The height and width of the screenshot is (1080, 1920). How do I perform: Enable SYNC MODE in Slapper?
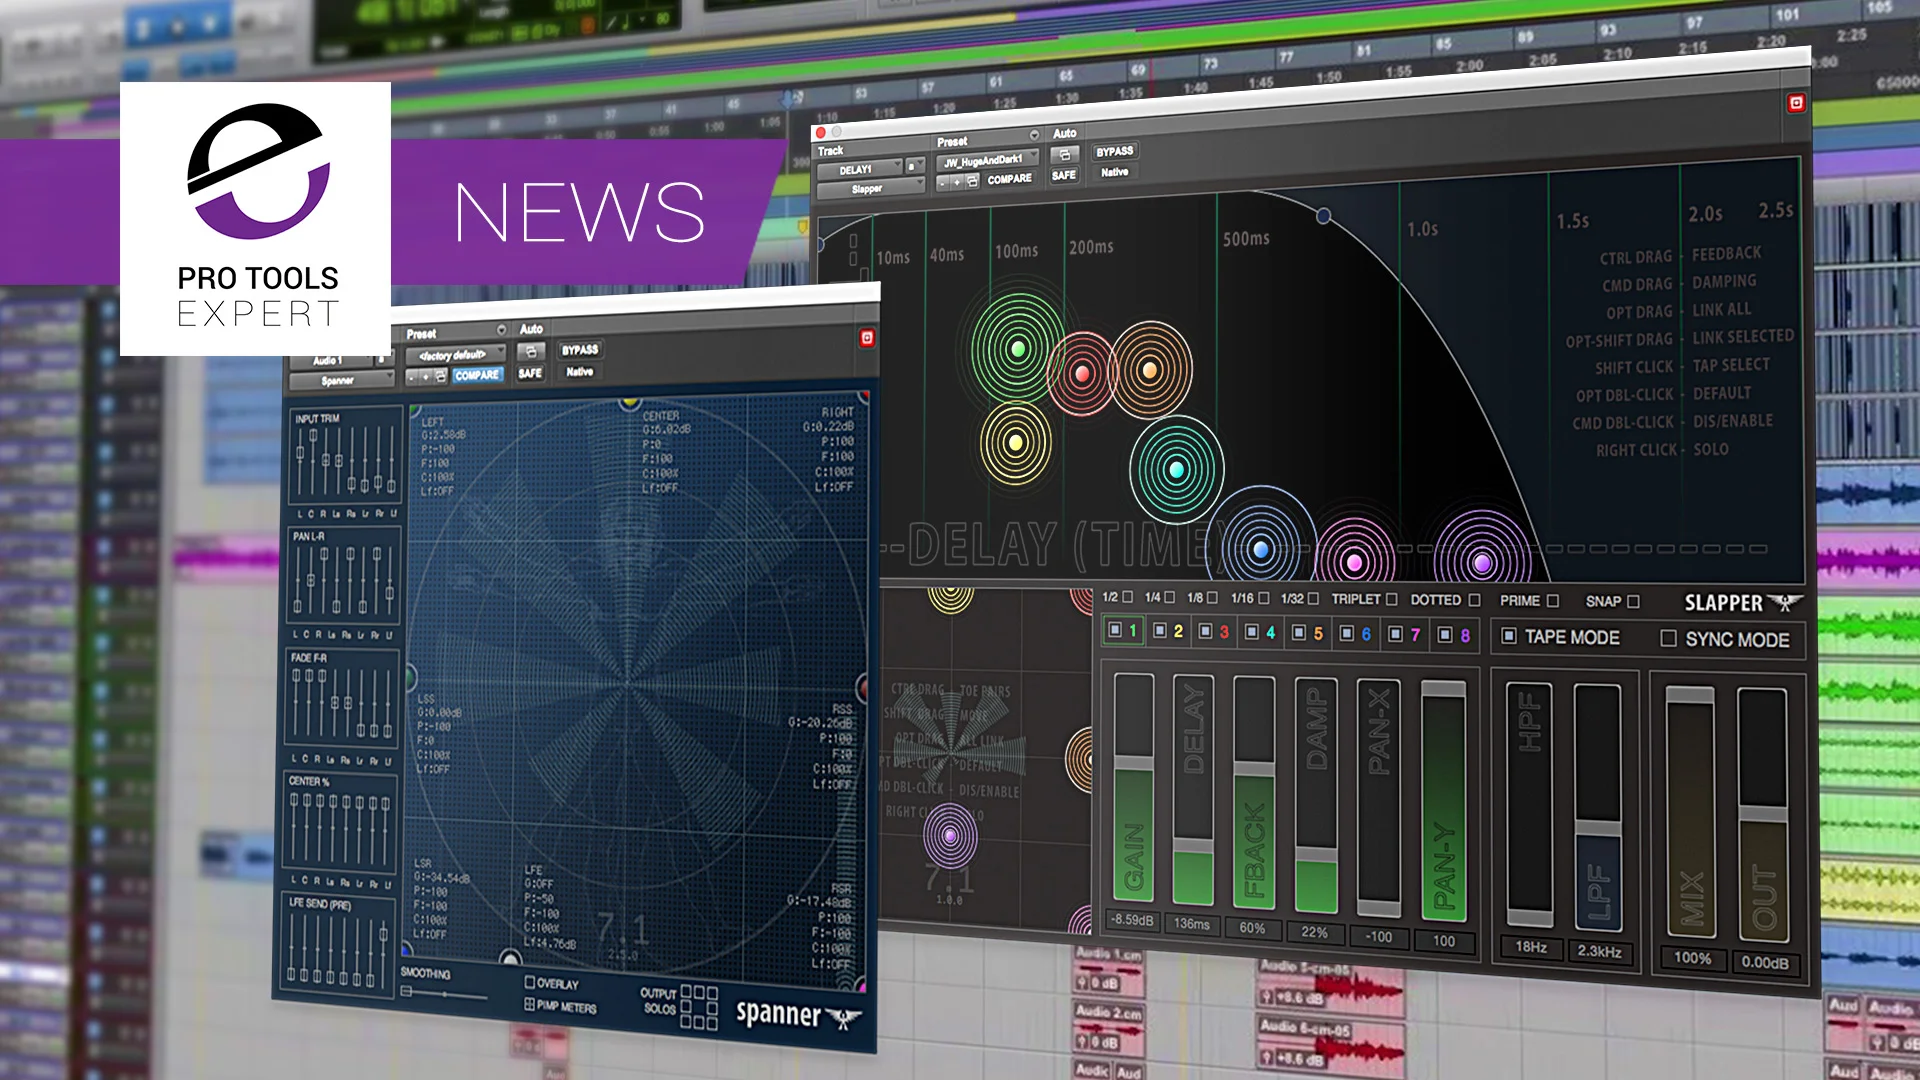pyautogui.click(x=1668, y=639)
